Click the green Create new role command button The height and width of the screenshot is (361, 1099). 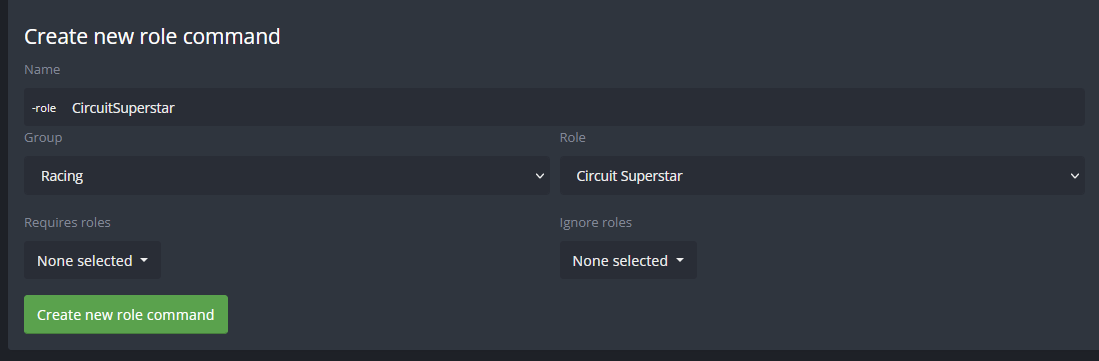[x=125, y=315]
